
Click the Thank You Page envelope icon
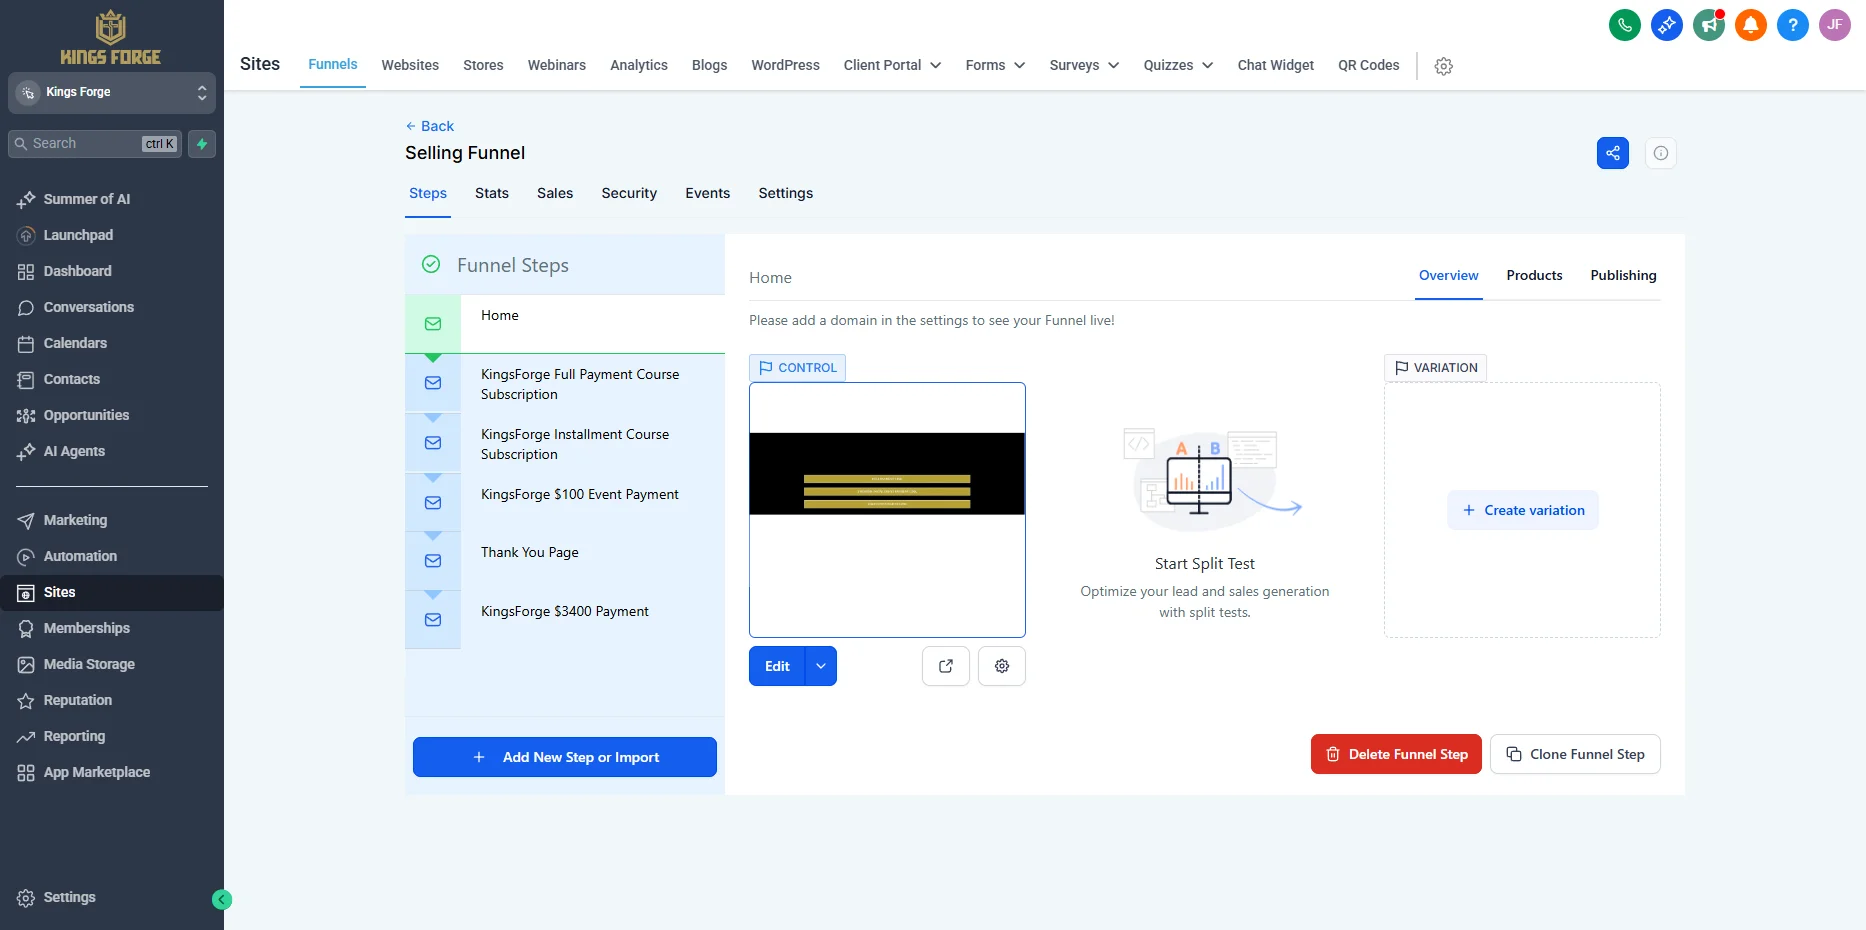point(433,561)
